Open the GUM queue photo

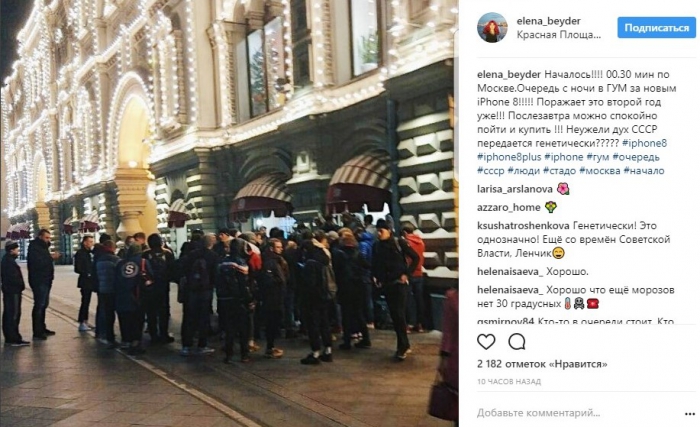click(x=229, y=214)
